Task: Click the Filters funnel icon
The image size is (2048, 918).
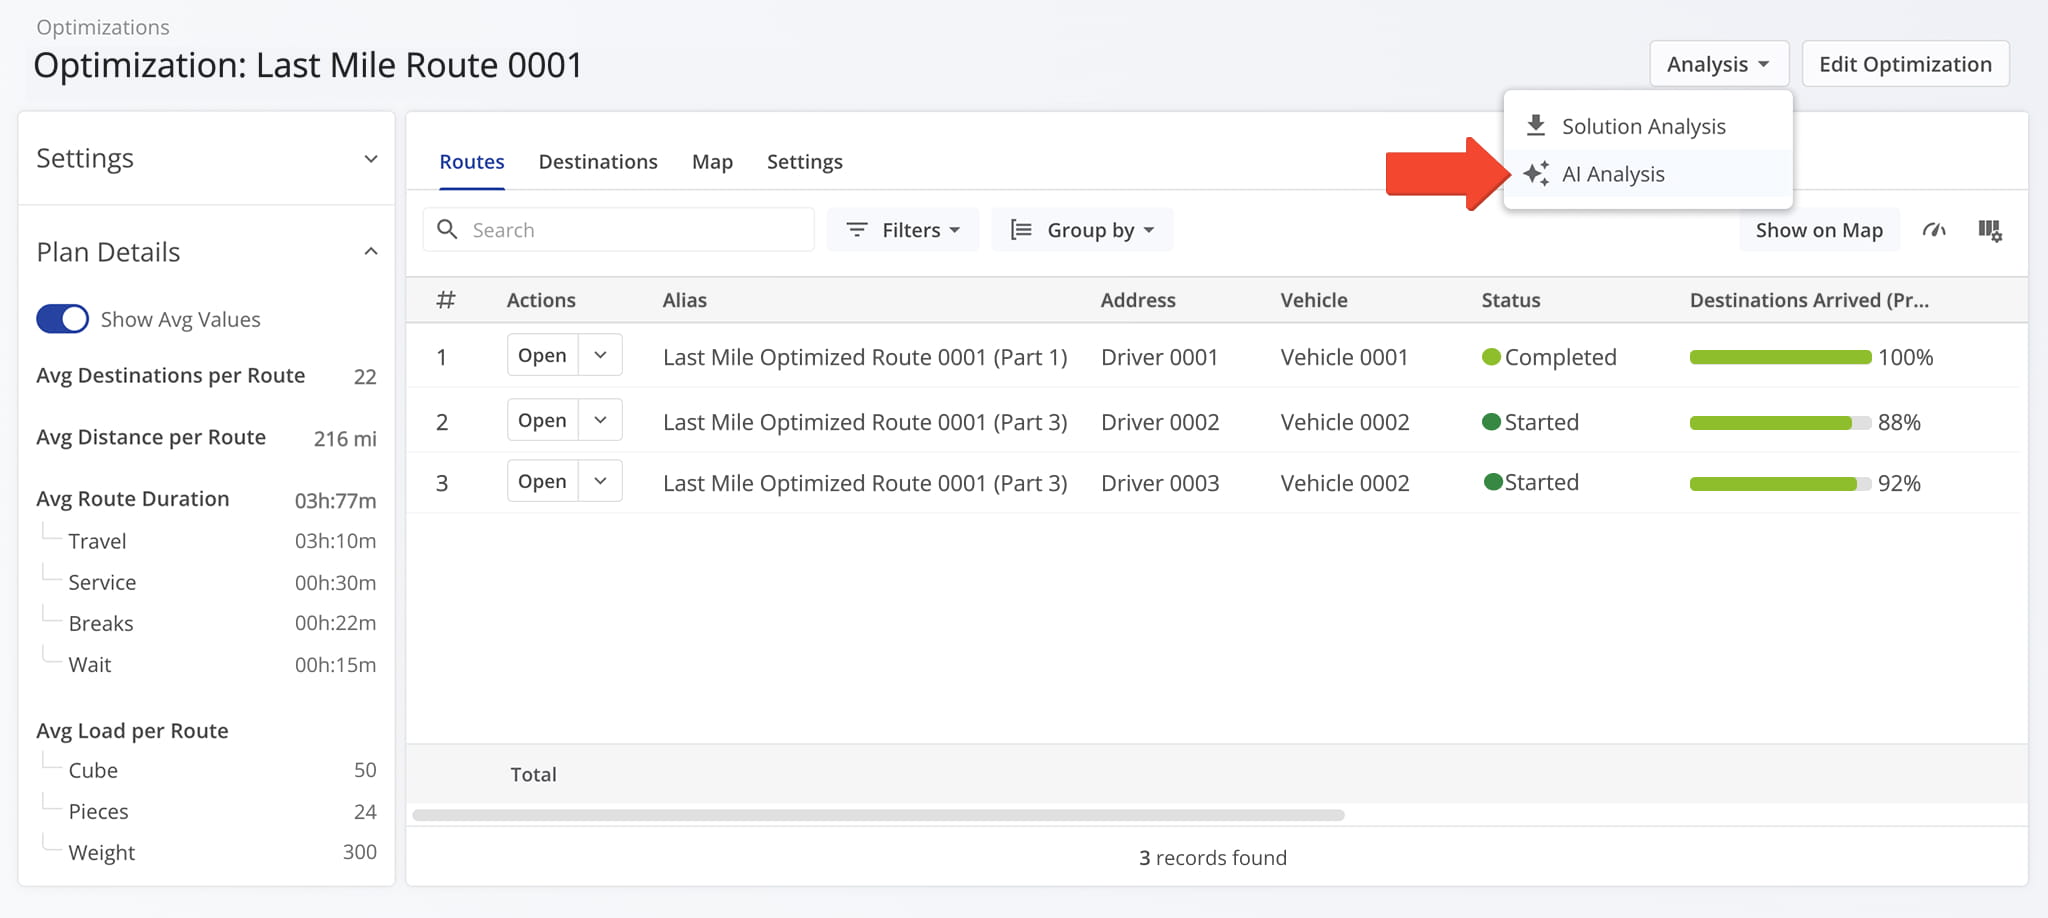Action: [x=857, y=230]
